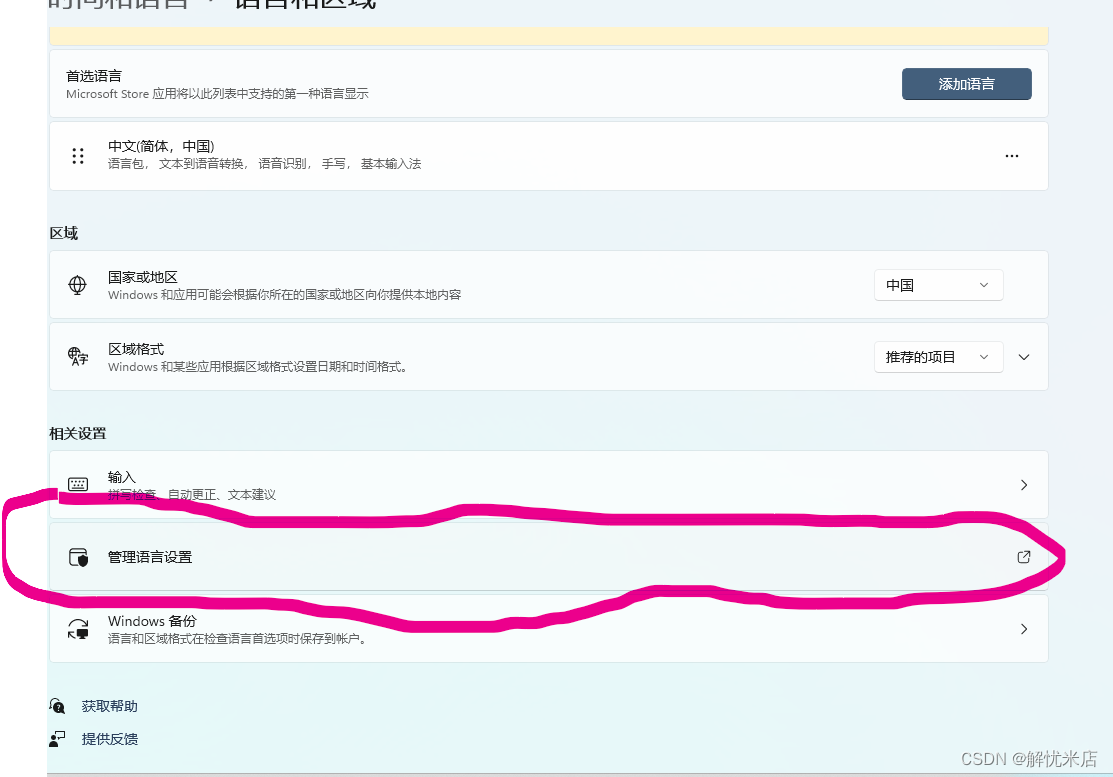The height and width of the screenshot is (777, 1113).
Task: Click the drag handle dots beside 中文(简体，中国)
Action: click(x=77, y=156)
